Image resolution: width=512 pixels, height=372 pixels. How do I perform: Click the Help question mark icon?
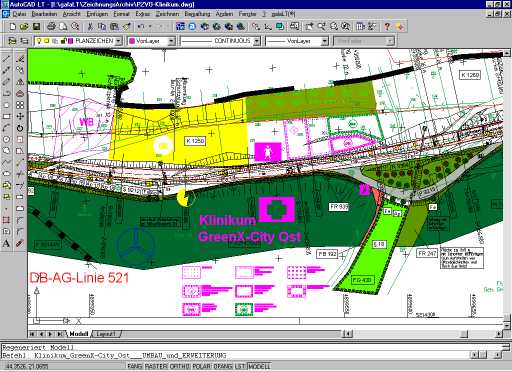click(387, 27)
